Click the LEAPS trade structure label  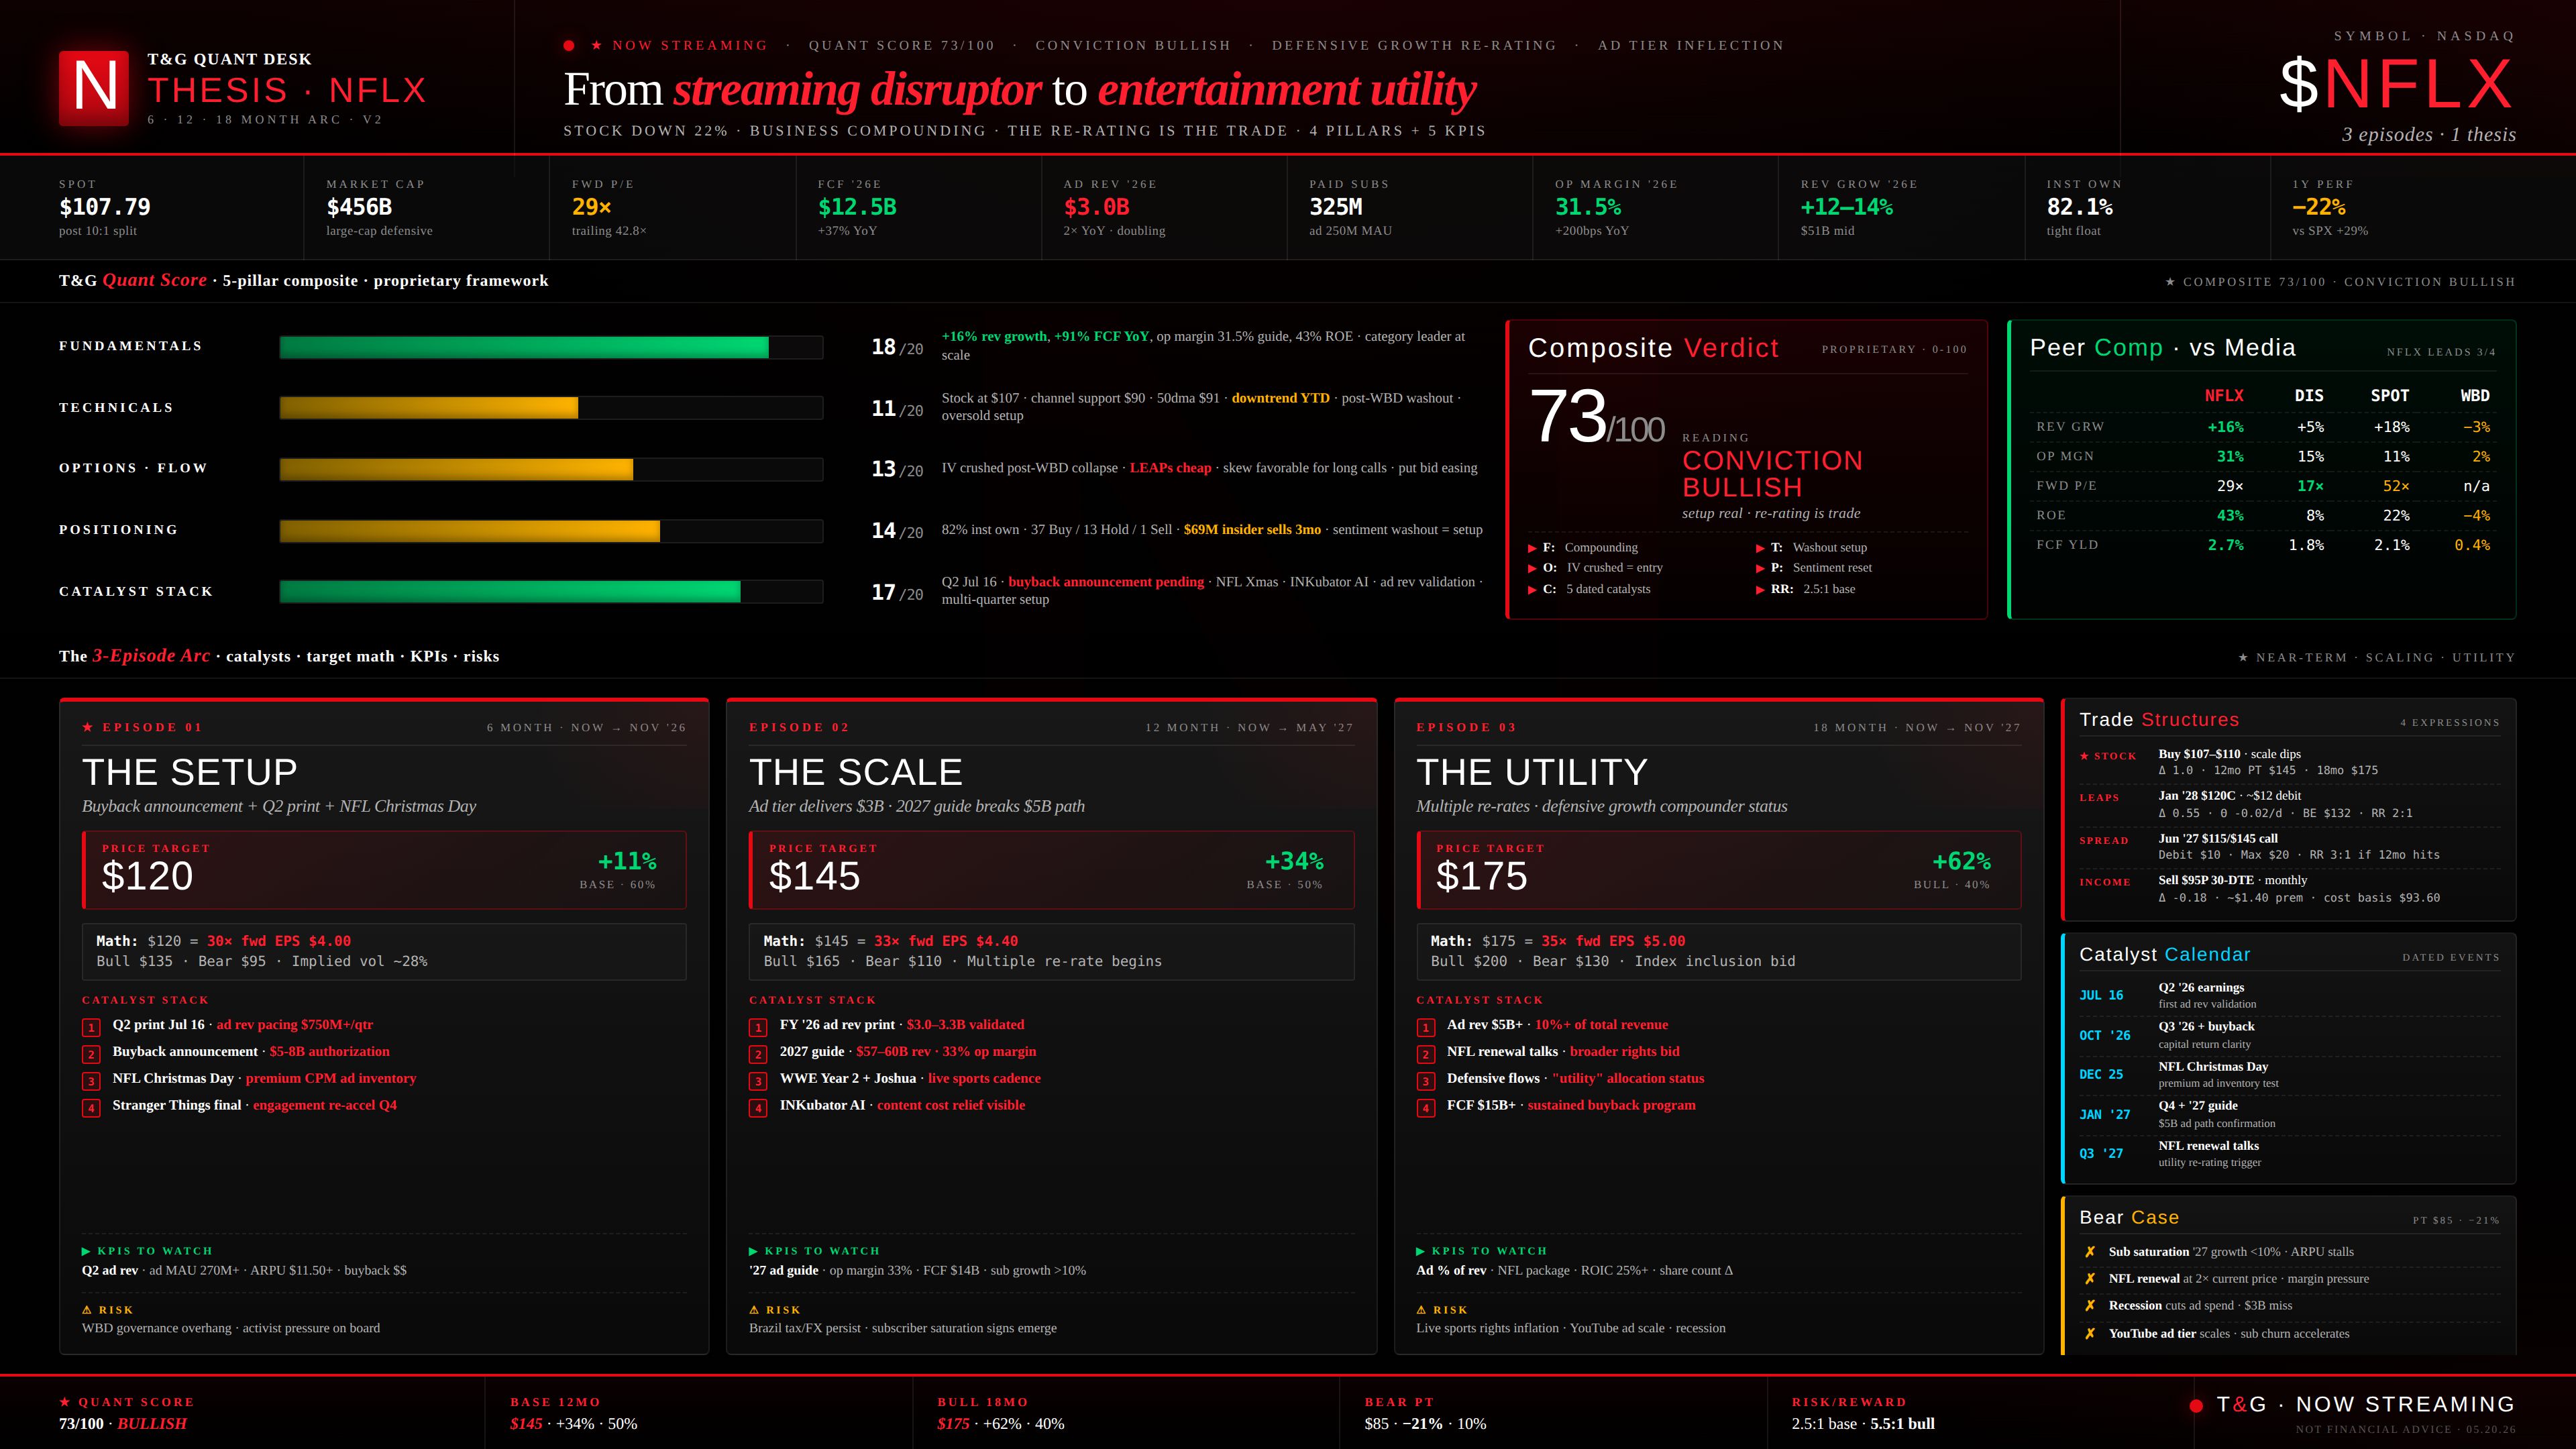[x=2099, y=798]
